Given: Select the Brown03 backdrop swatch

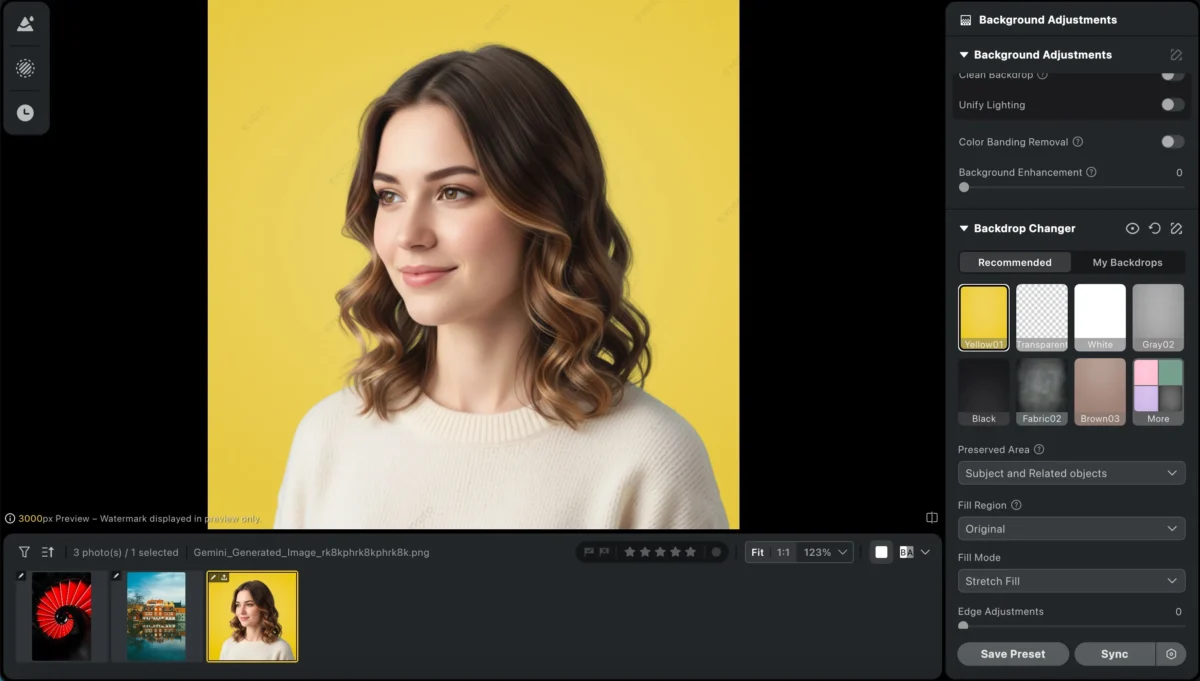Looking at the screenshot, I should [1100, 390].
